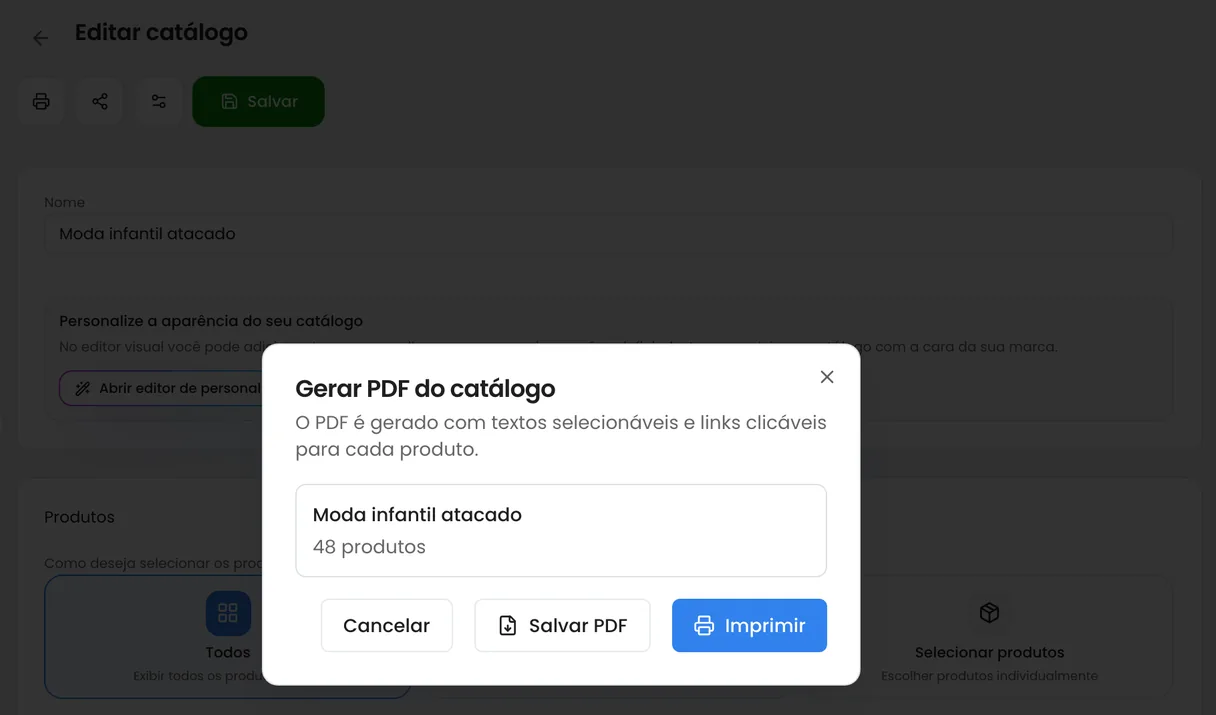Select the Todos products option card
1216x715 pixels.
click(228, 636)
